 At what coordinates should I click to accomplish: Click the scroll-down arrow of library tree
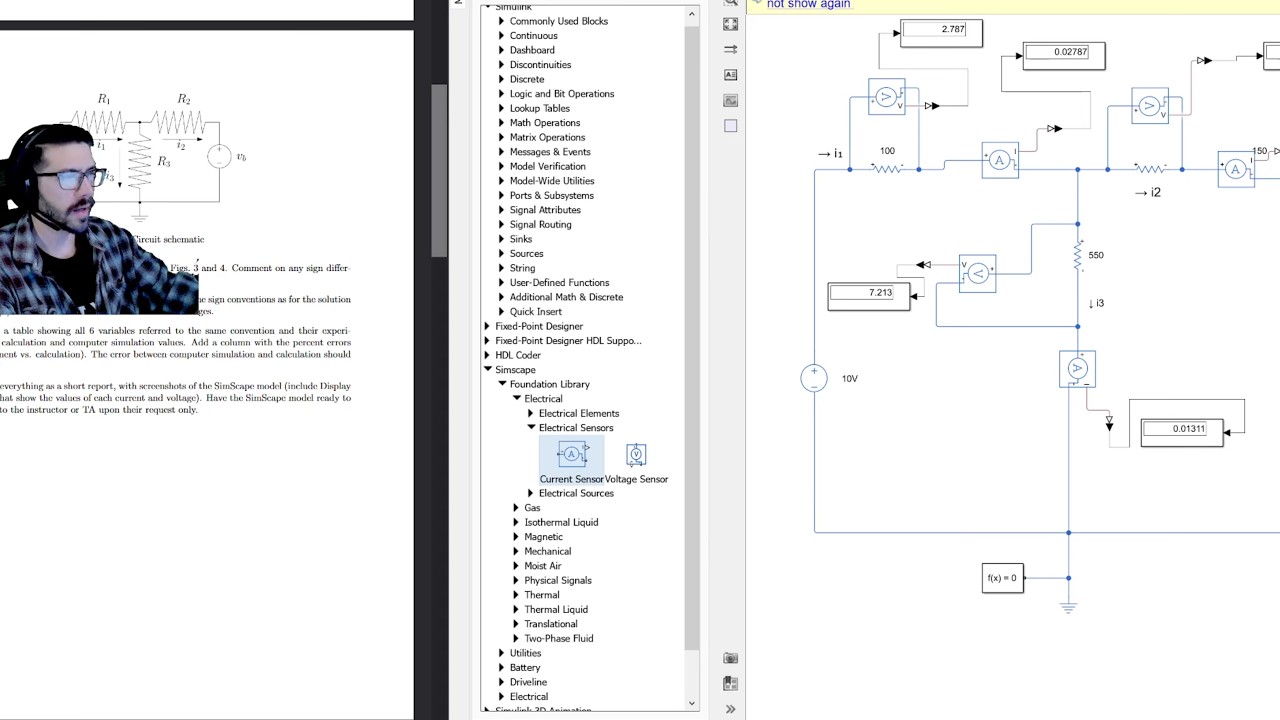point(692,703)
